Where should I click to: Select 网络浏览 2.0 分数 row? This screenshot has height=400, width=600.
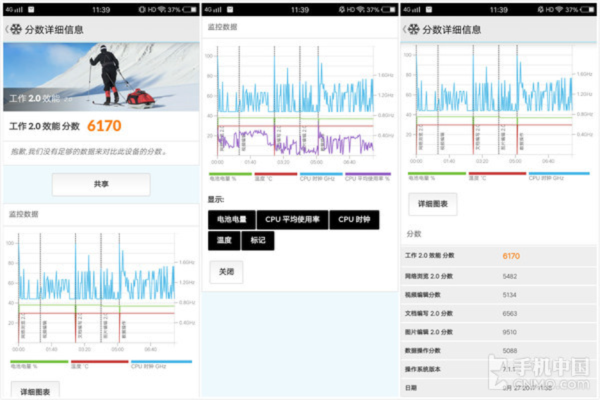498,276
